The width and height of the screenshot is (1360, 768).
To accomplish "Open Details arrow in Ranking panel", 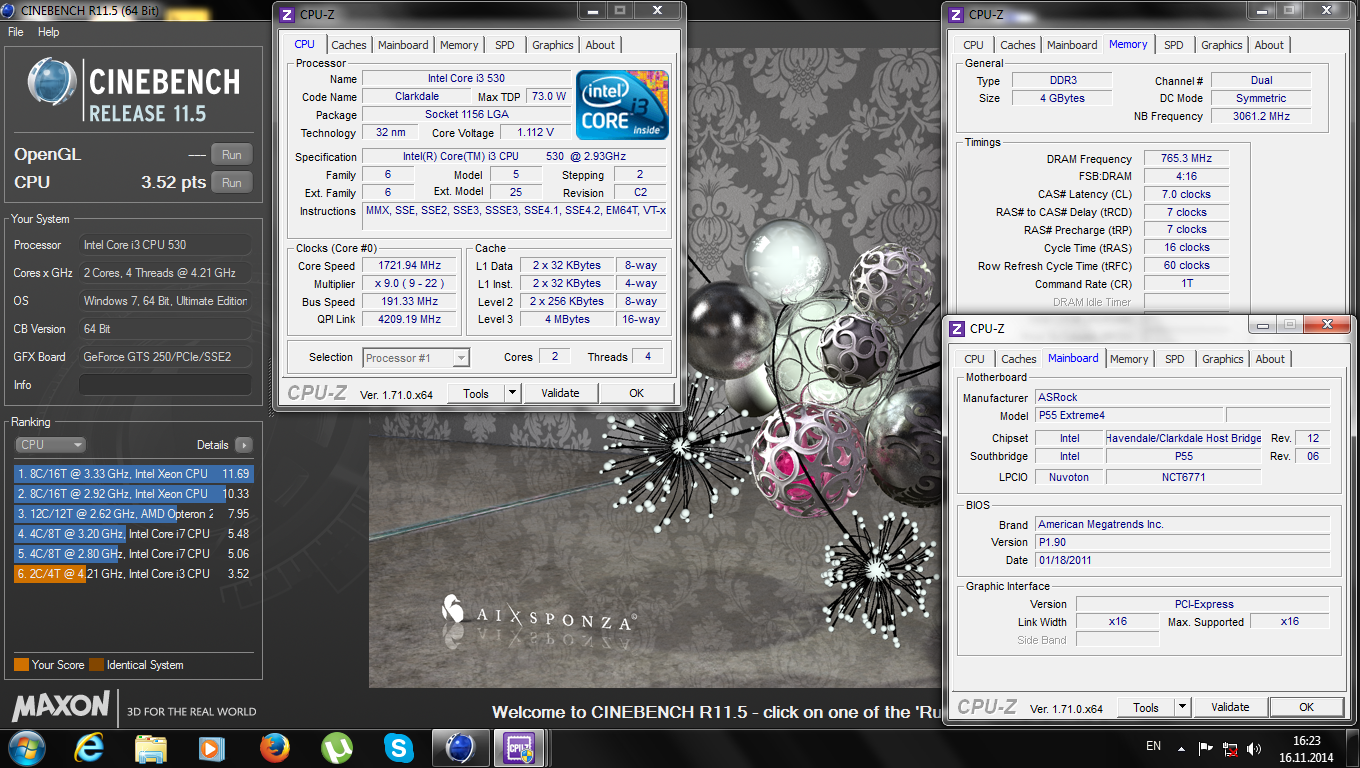I will [243, 445].
